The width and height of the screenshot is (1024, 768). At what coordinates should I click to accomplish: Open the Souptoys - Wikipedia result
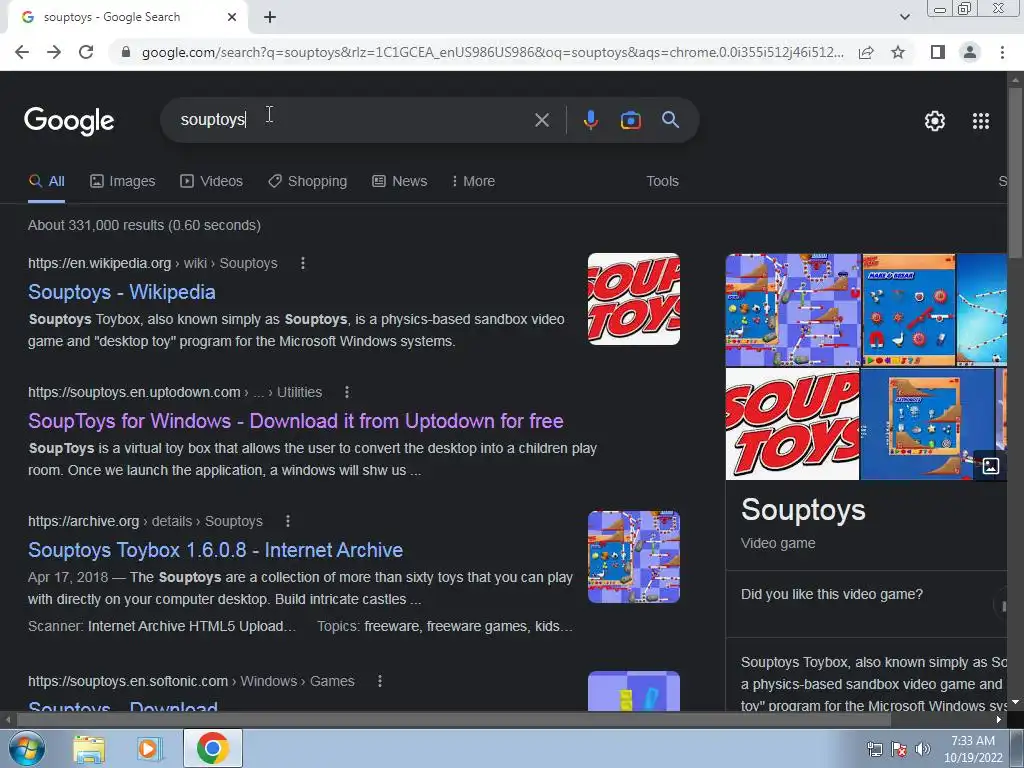pyautogui.click(x=121, y=292)
